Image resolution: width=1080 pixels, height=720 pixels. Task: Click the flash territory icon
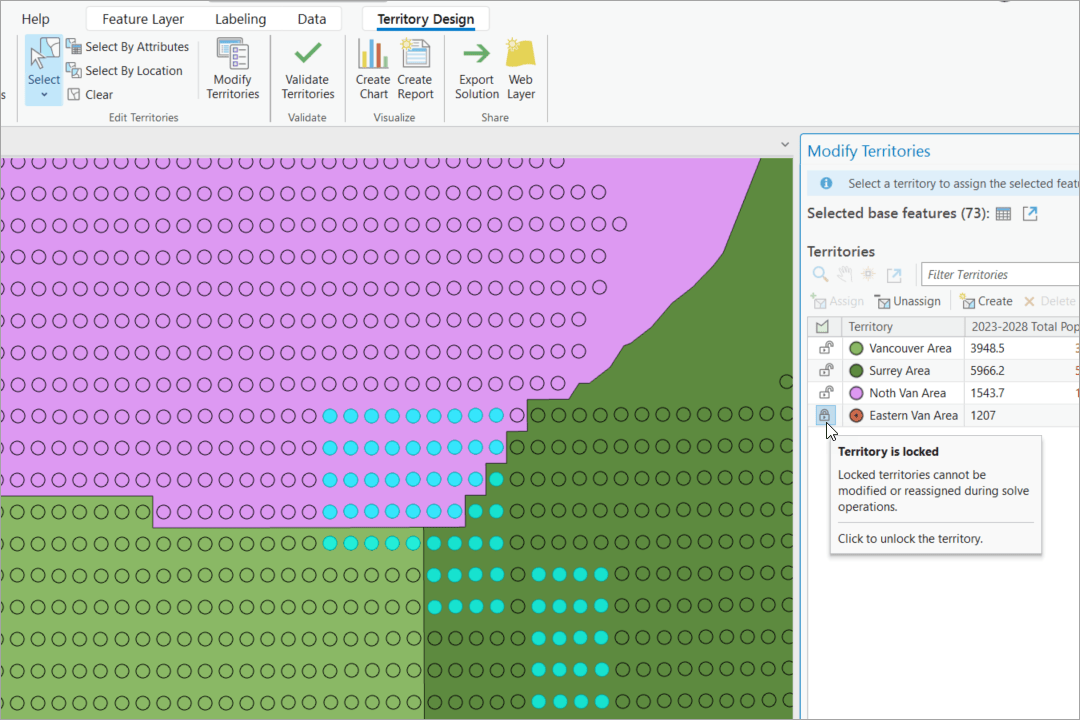click(x=869, y=274)
